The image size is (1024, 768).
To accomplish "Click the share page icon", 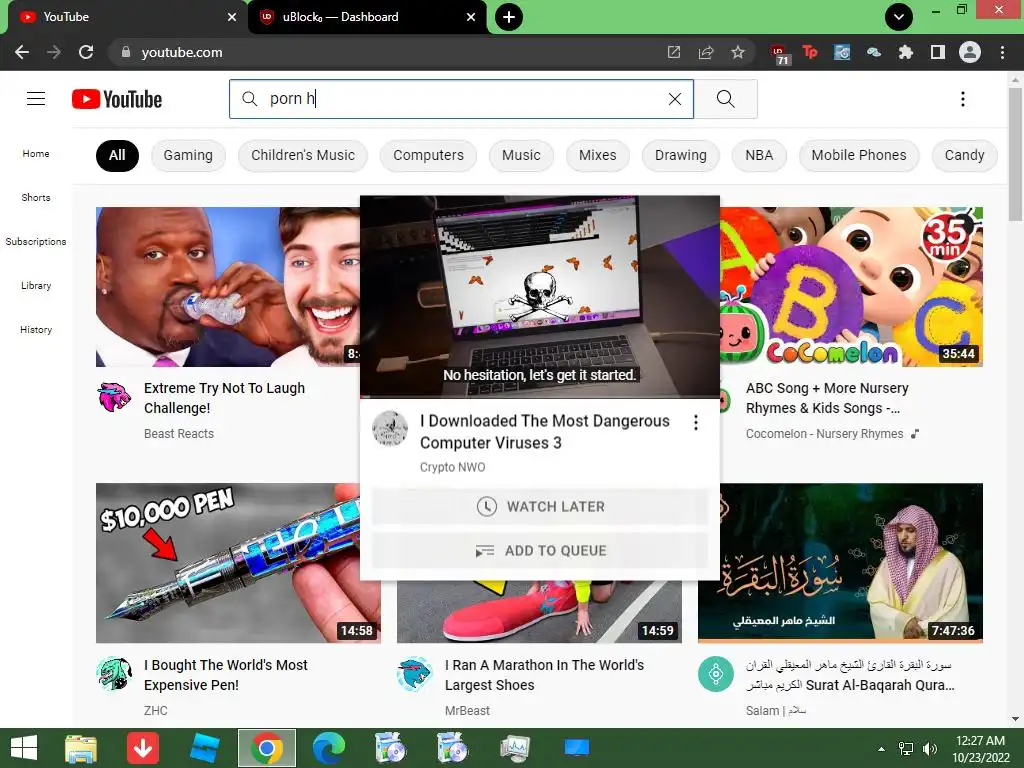I will 706,52.
